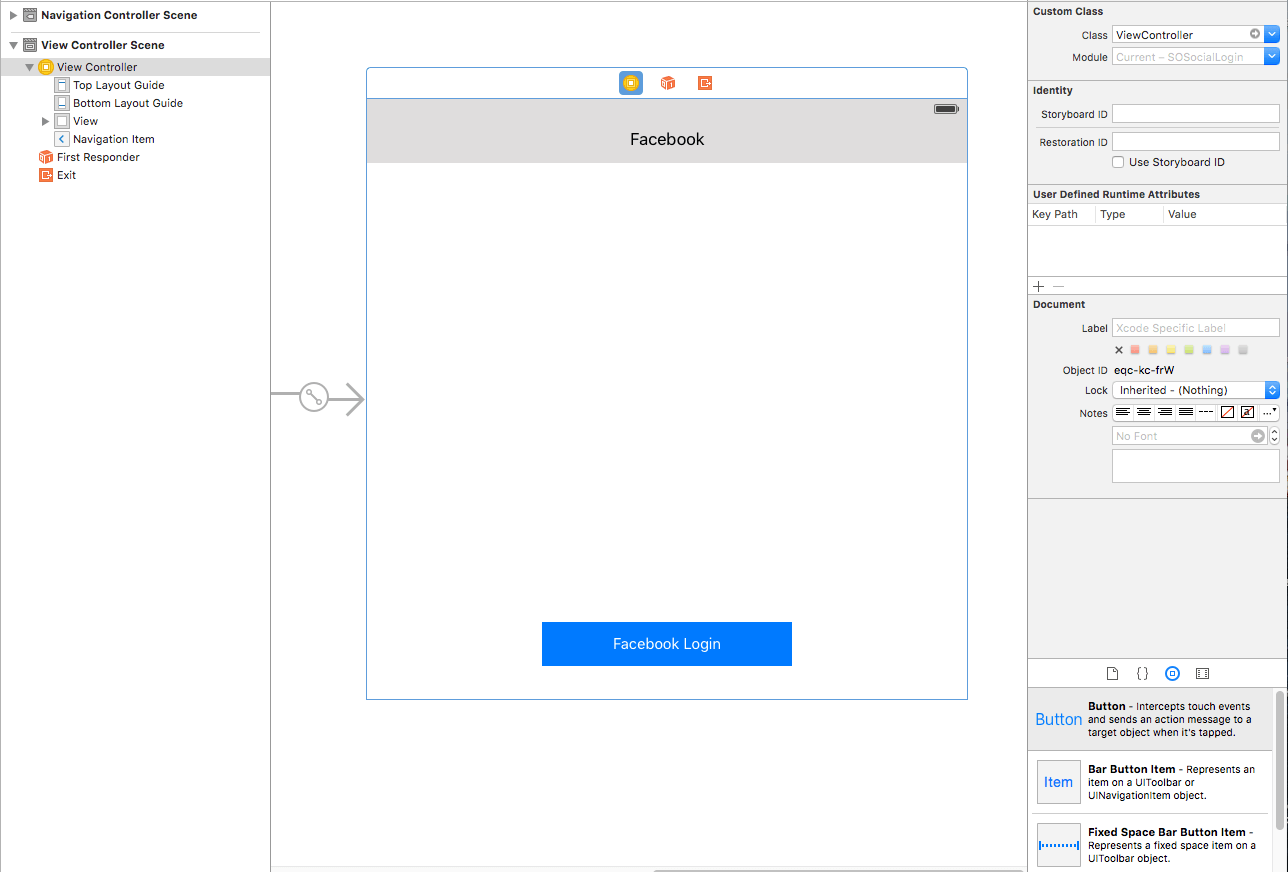1288x872 pixels.
Task: Click the Value column header
Action: tap(1182, 214)
